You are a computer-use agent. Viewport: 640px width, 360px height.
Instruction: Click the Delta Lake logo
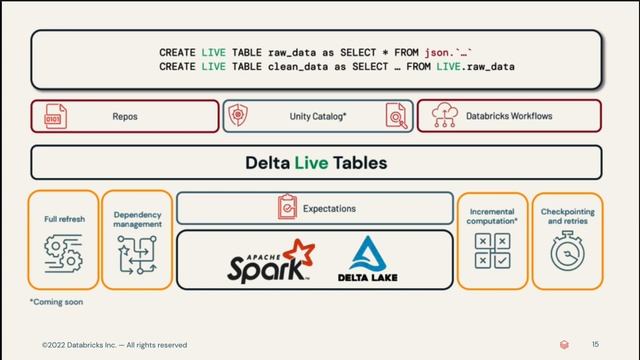point(368,259)
